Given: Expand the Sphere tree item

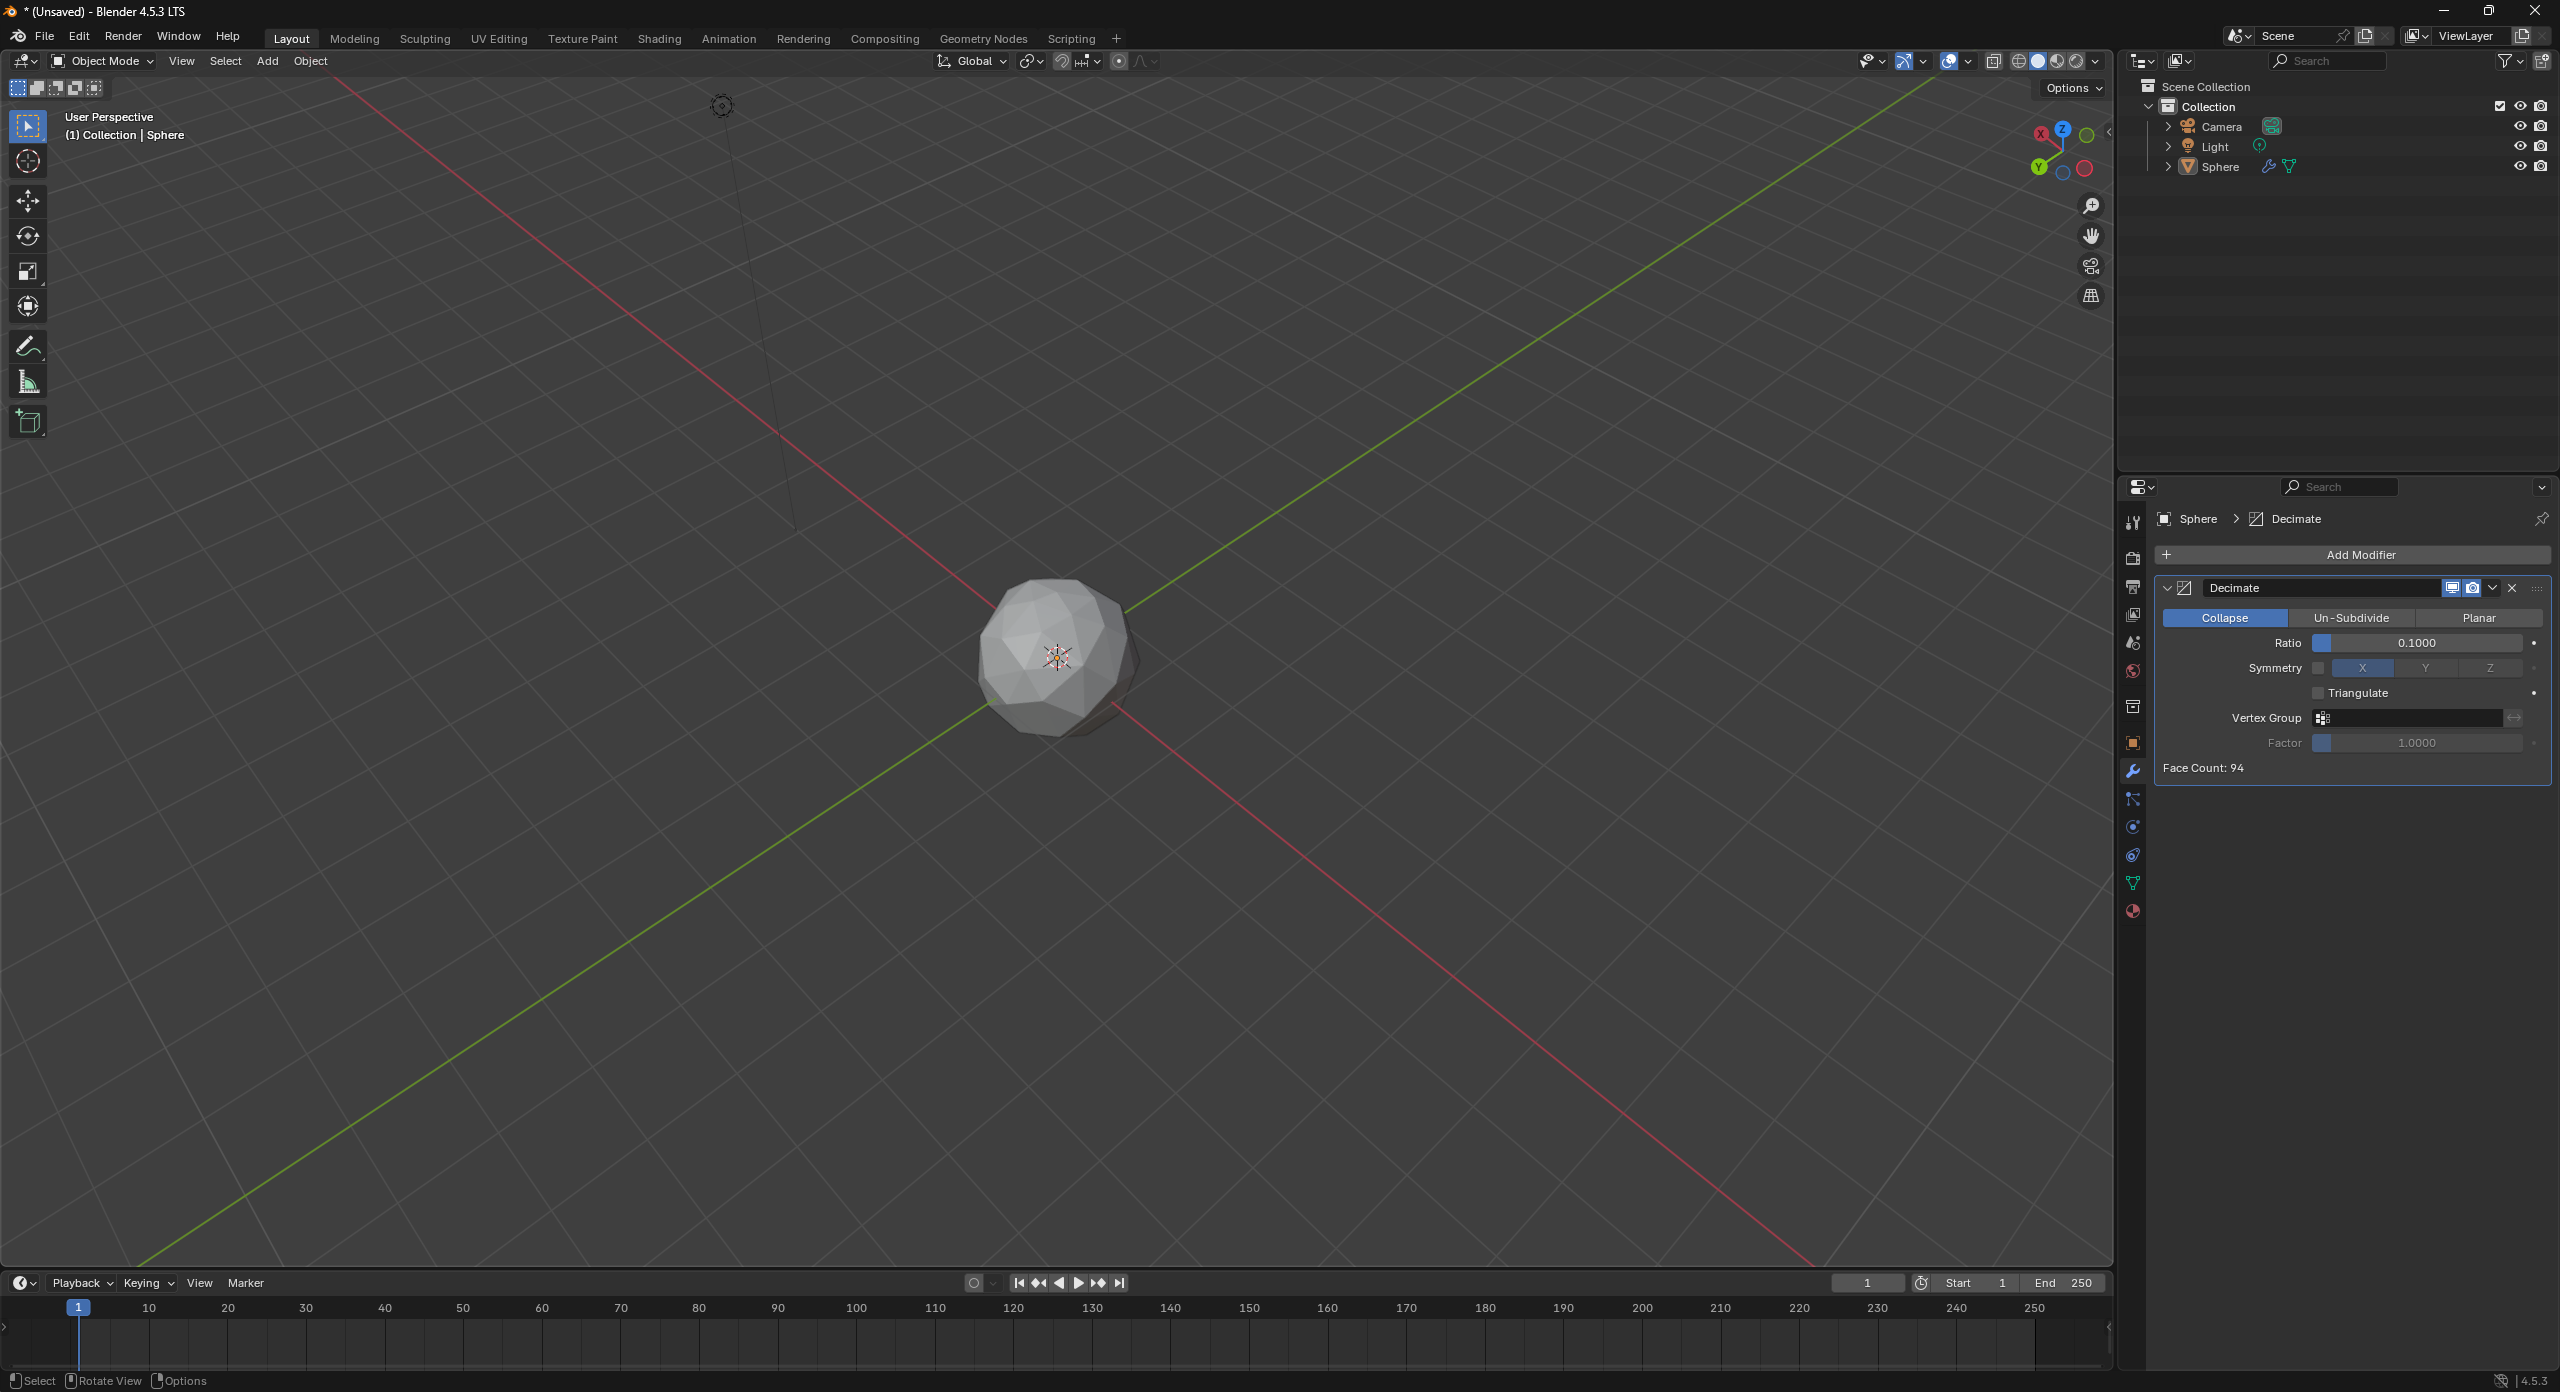Looking at the screenshot, I should click(2168, 166).
